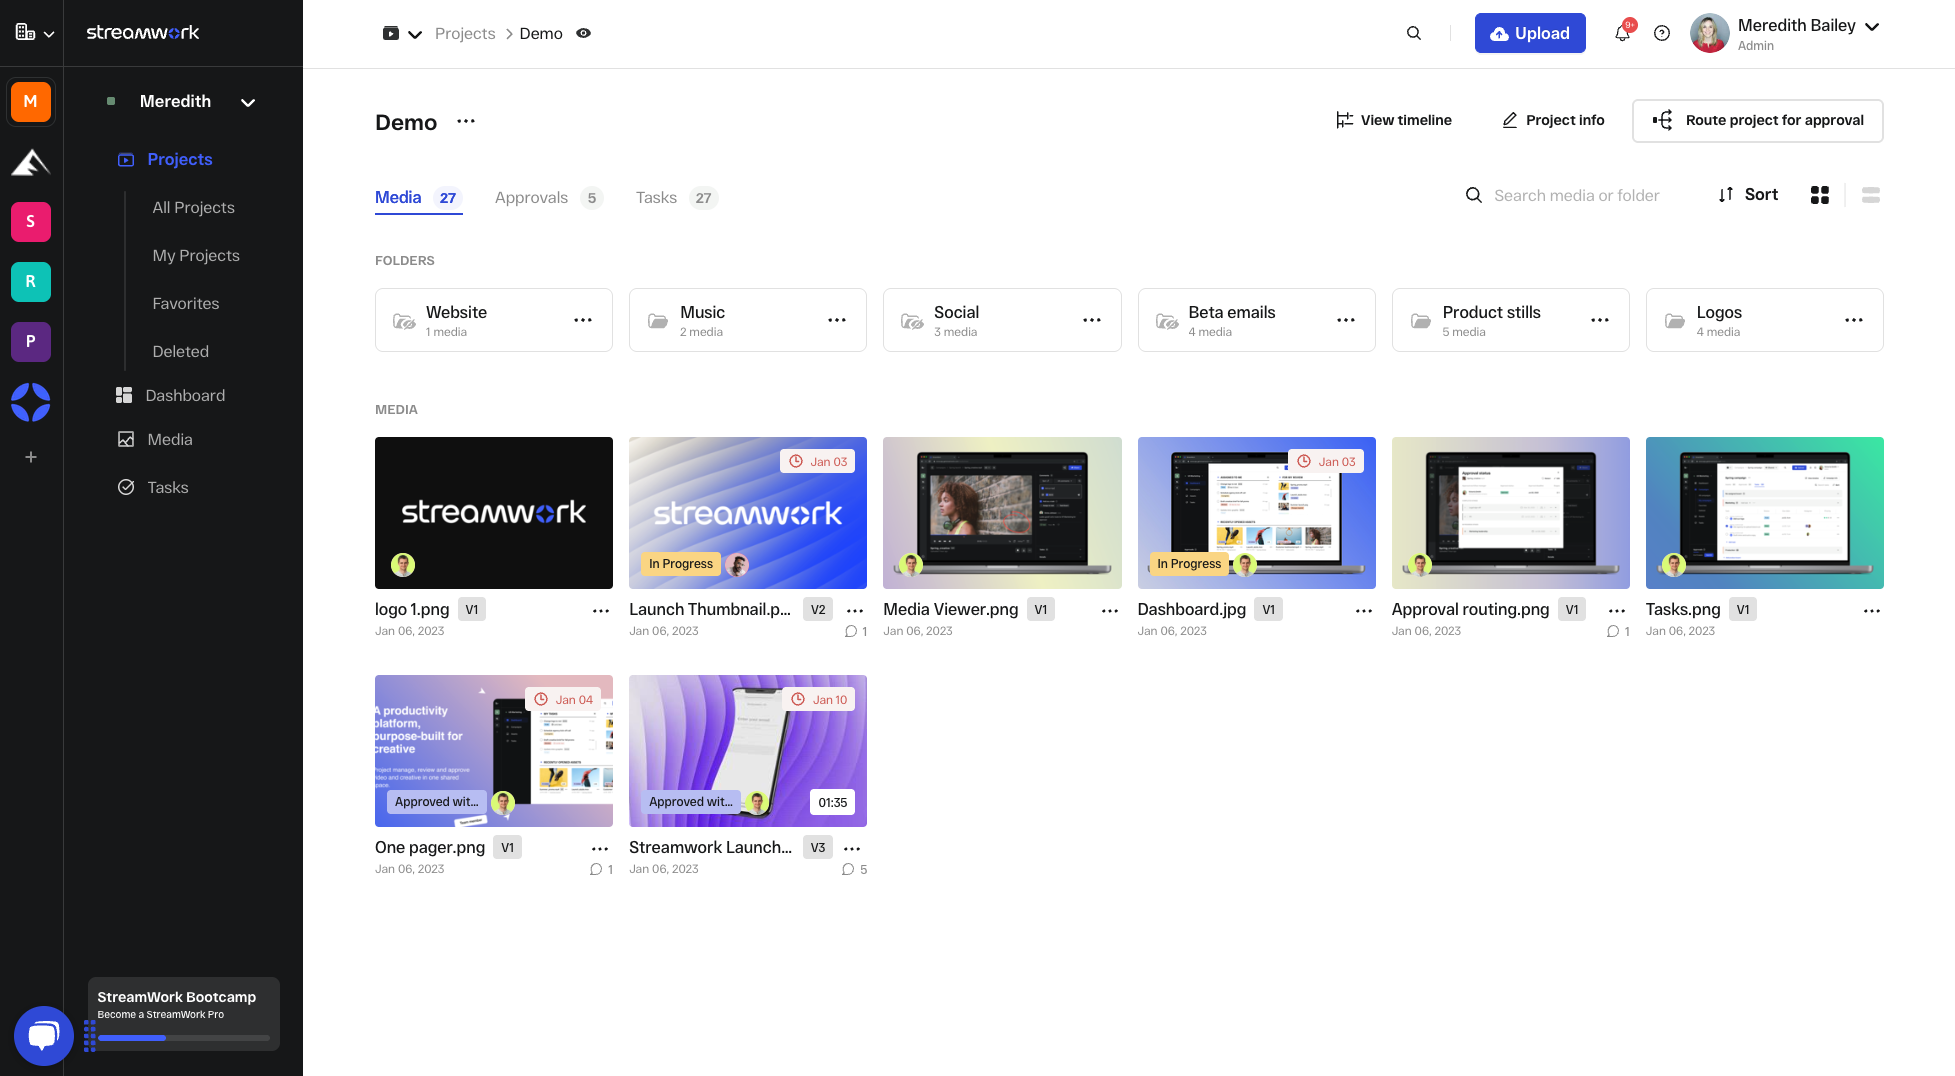
Task: Open more options for Dashboard.jpg
Action: click(x=1364, y=610)
